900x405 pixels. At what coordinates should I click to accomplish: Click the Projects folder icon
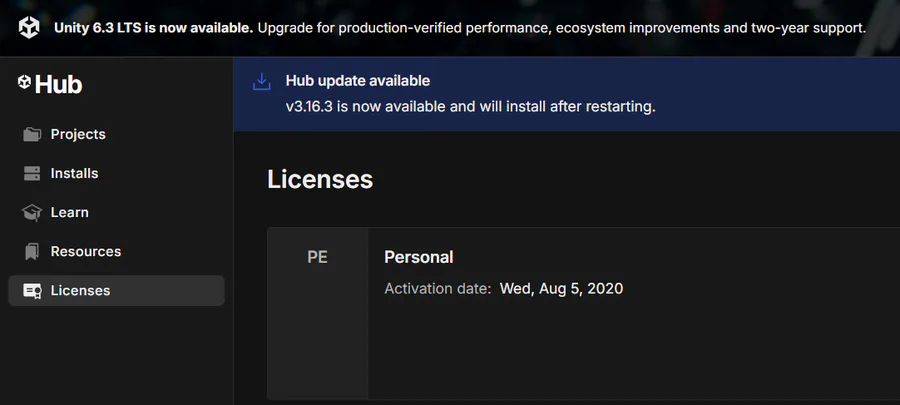click(32, 134)
